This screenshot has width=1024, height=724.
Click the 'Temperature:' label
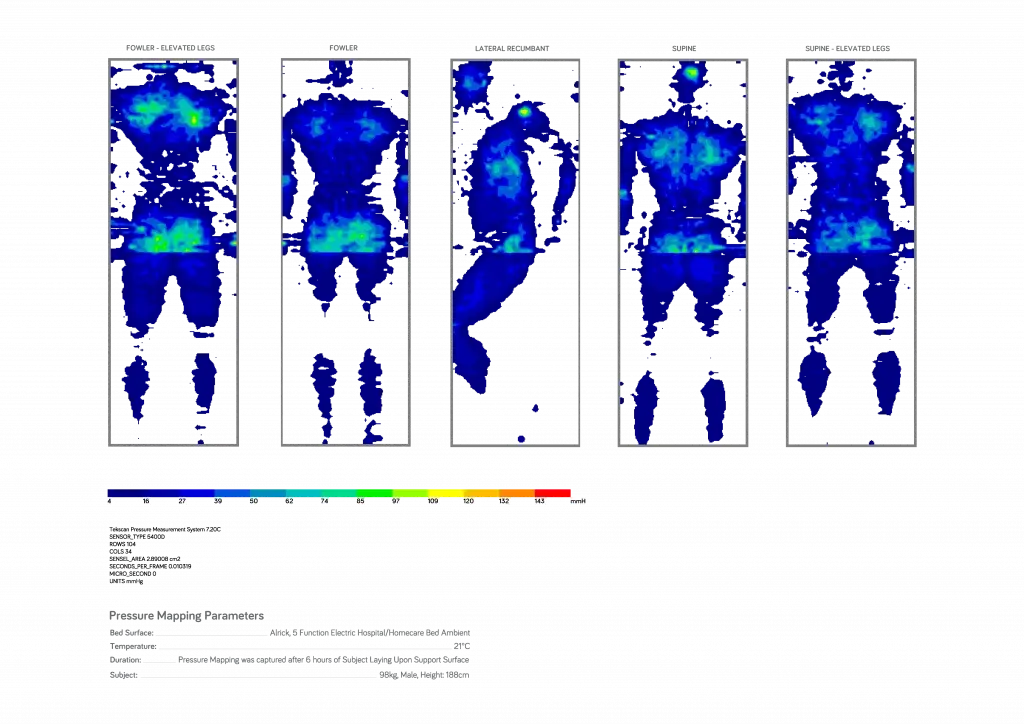tap(133, 646)
